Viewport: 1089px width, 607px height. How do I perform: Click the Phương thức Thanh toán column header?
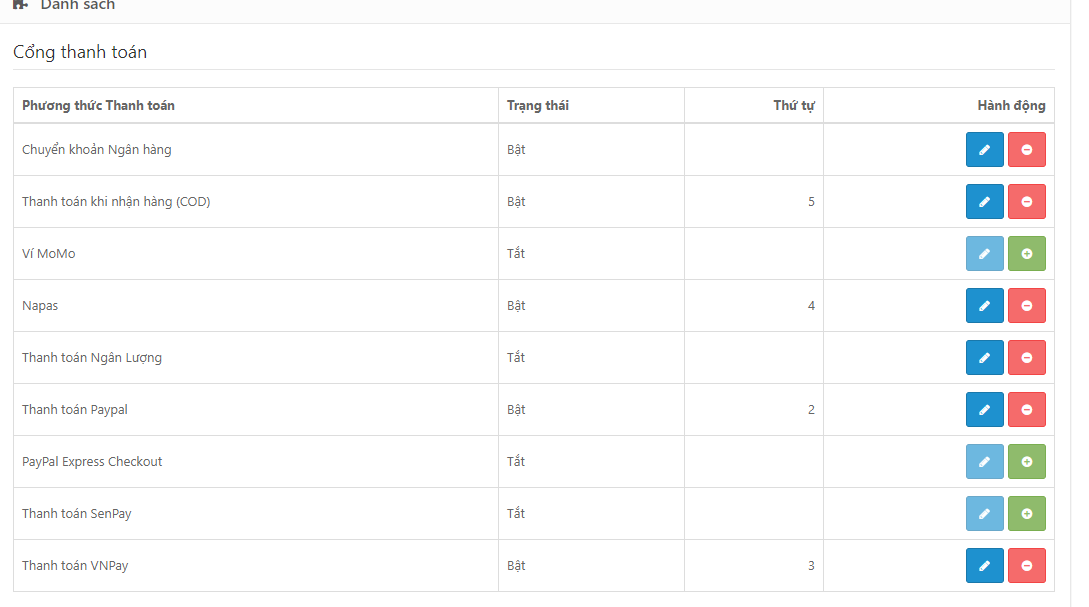point(98,106)
